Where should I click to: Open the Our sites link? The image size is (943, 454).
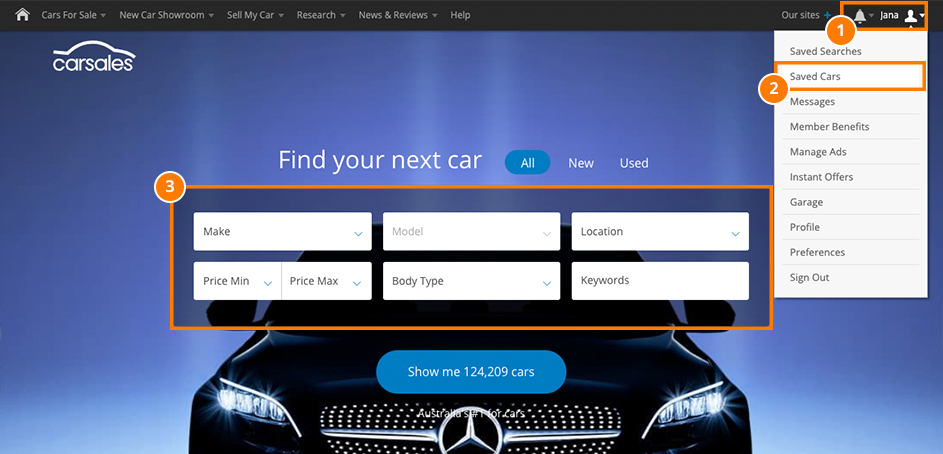[800, 15]
